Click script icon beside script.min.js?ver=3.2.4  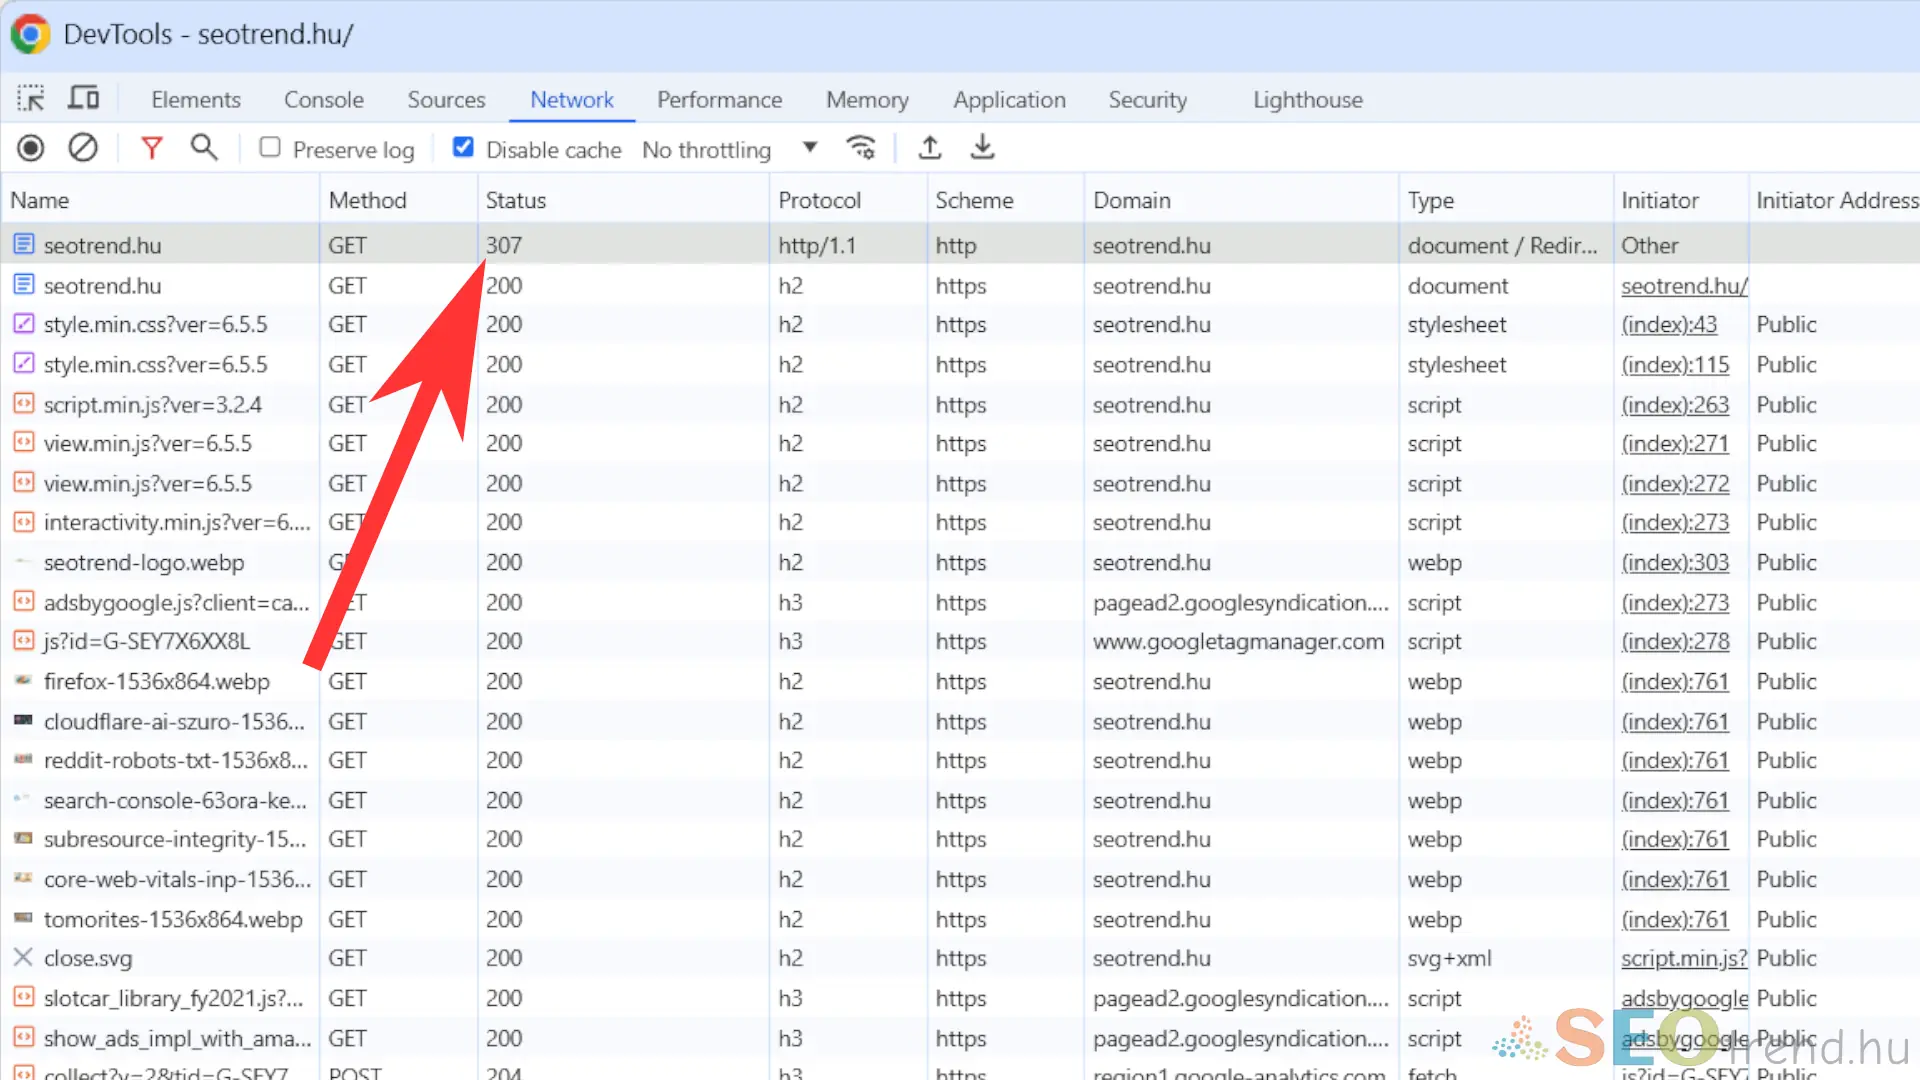[24, 404]
